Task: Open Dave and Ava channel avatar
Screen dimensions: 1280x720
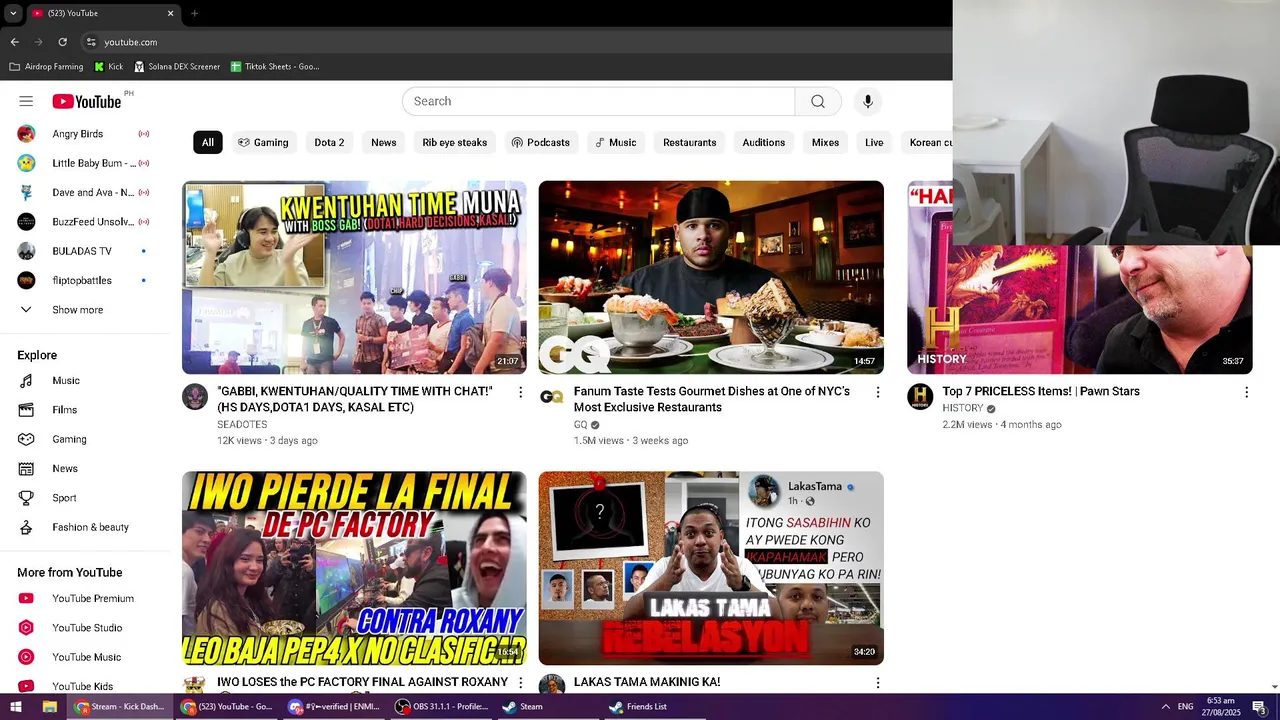Action: point(27,192)
